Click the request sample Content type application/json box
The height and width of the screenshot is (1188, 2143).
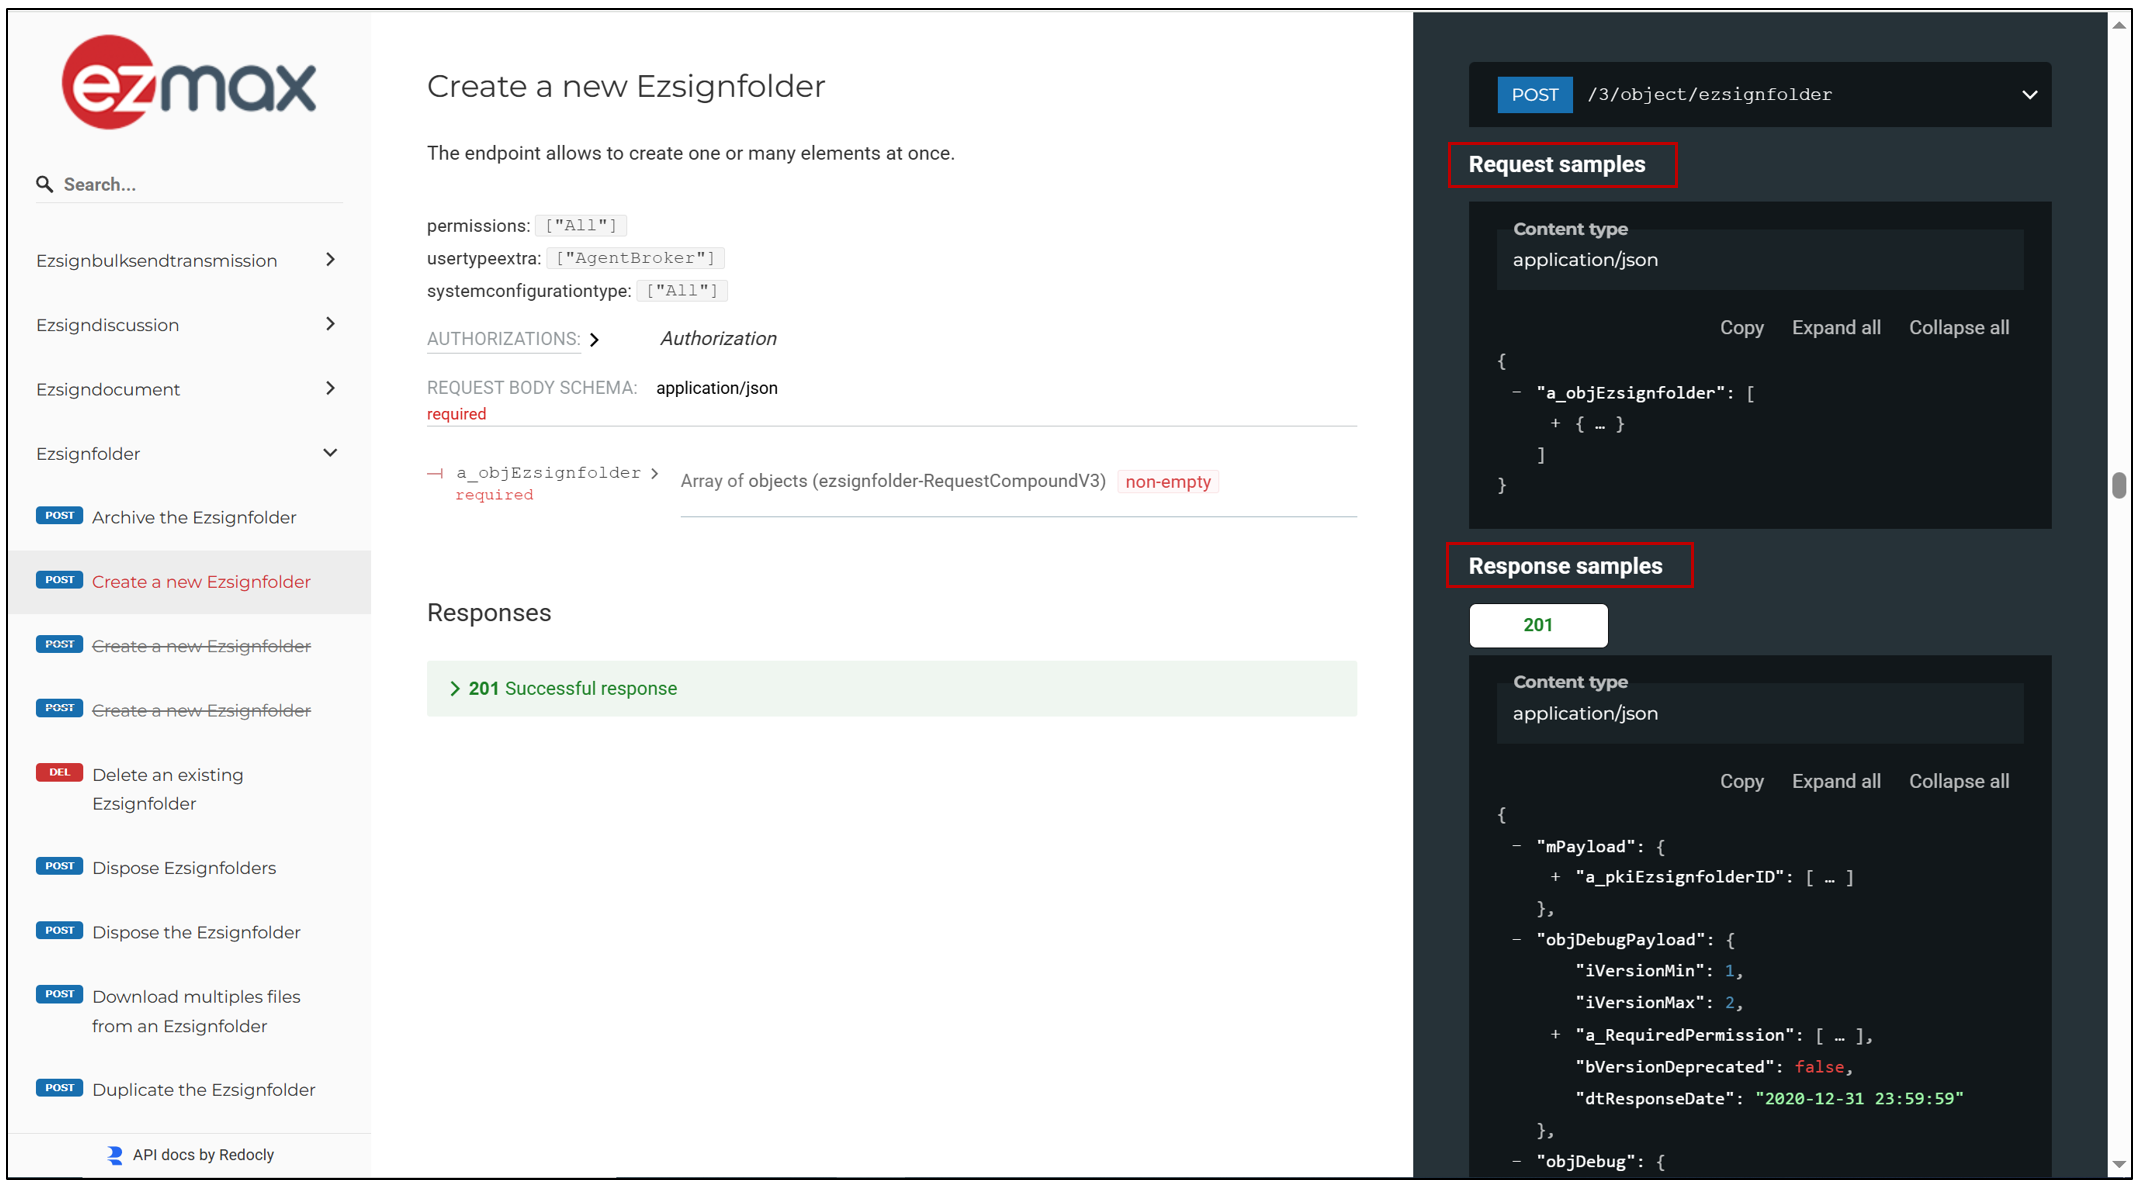(x=1760, y=259)
